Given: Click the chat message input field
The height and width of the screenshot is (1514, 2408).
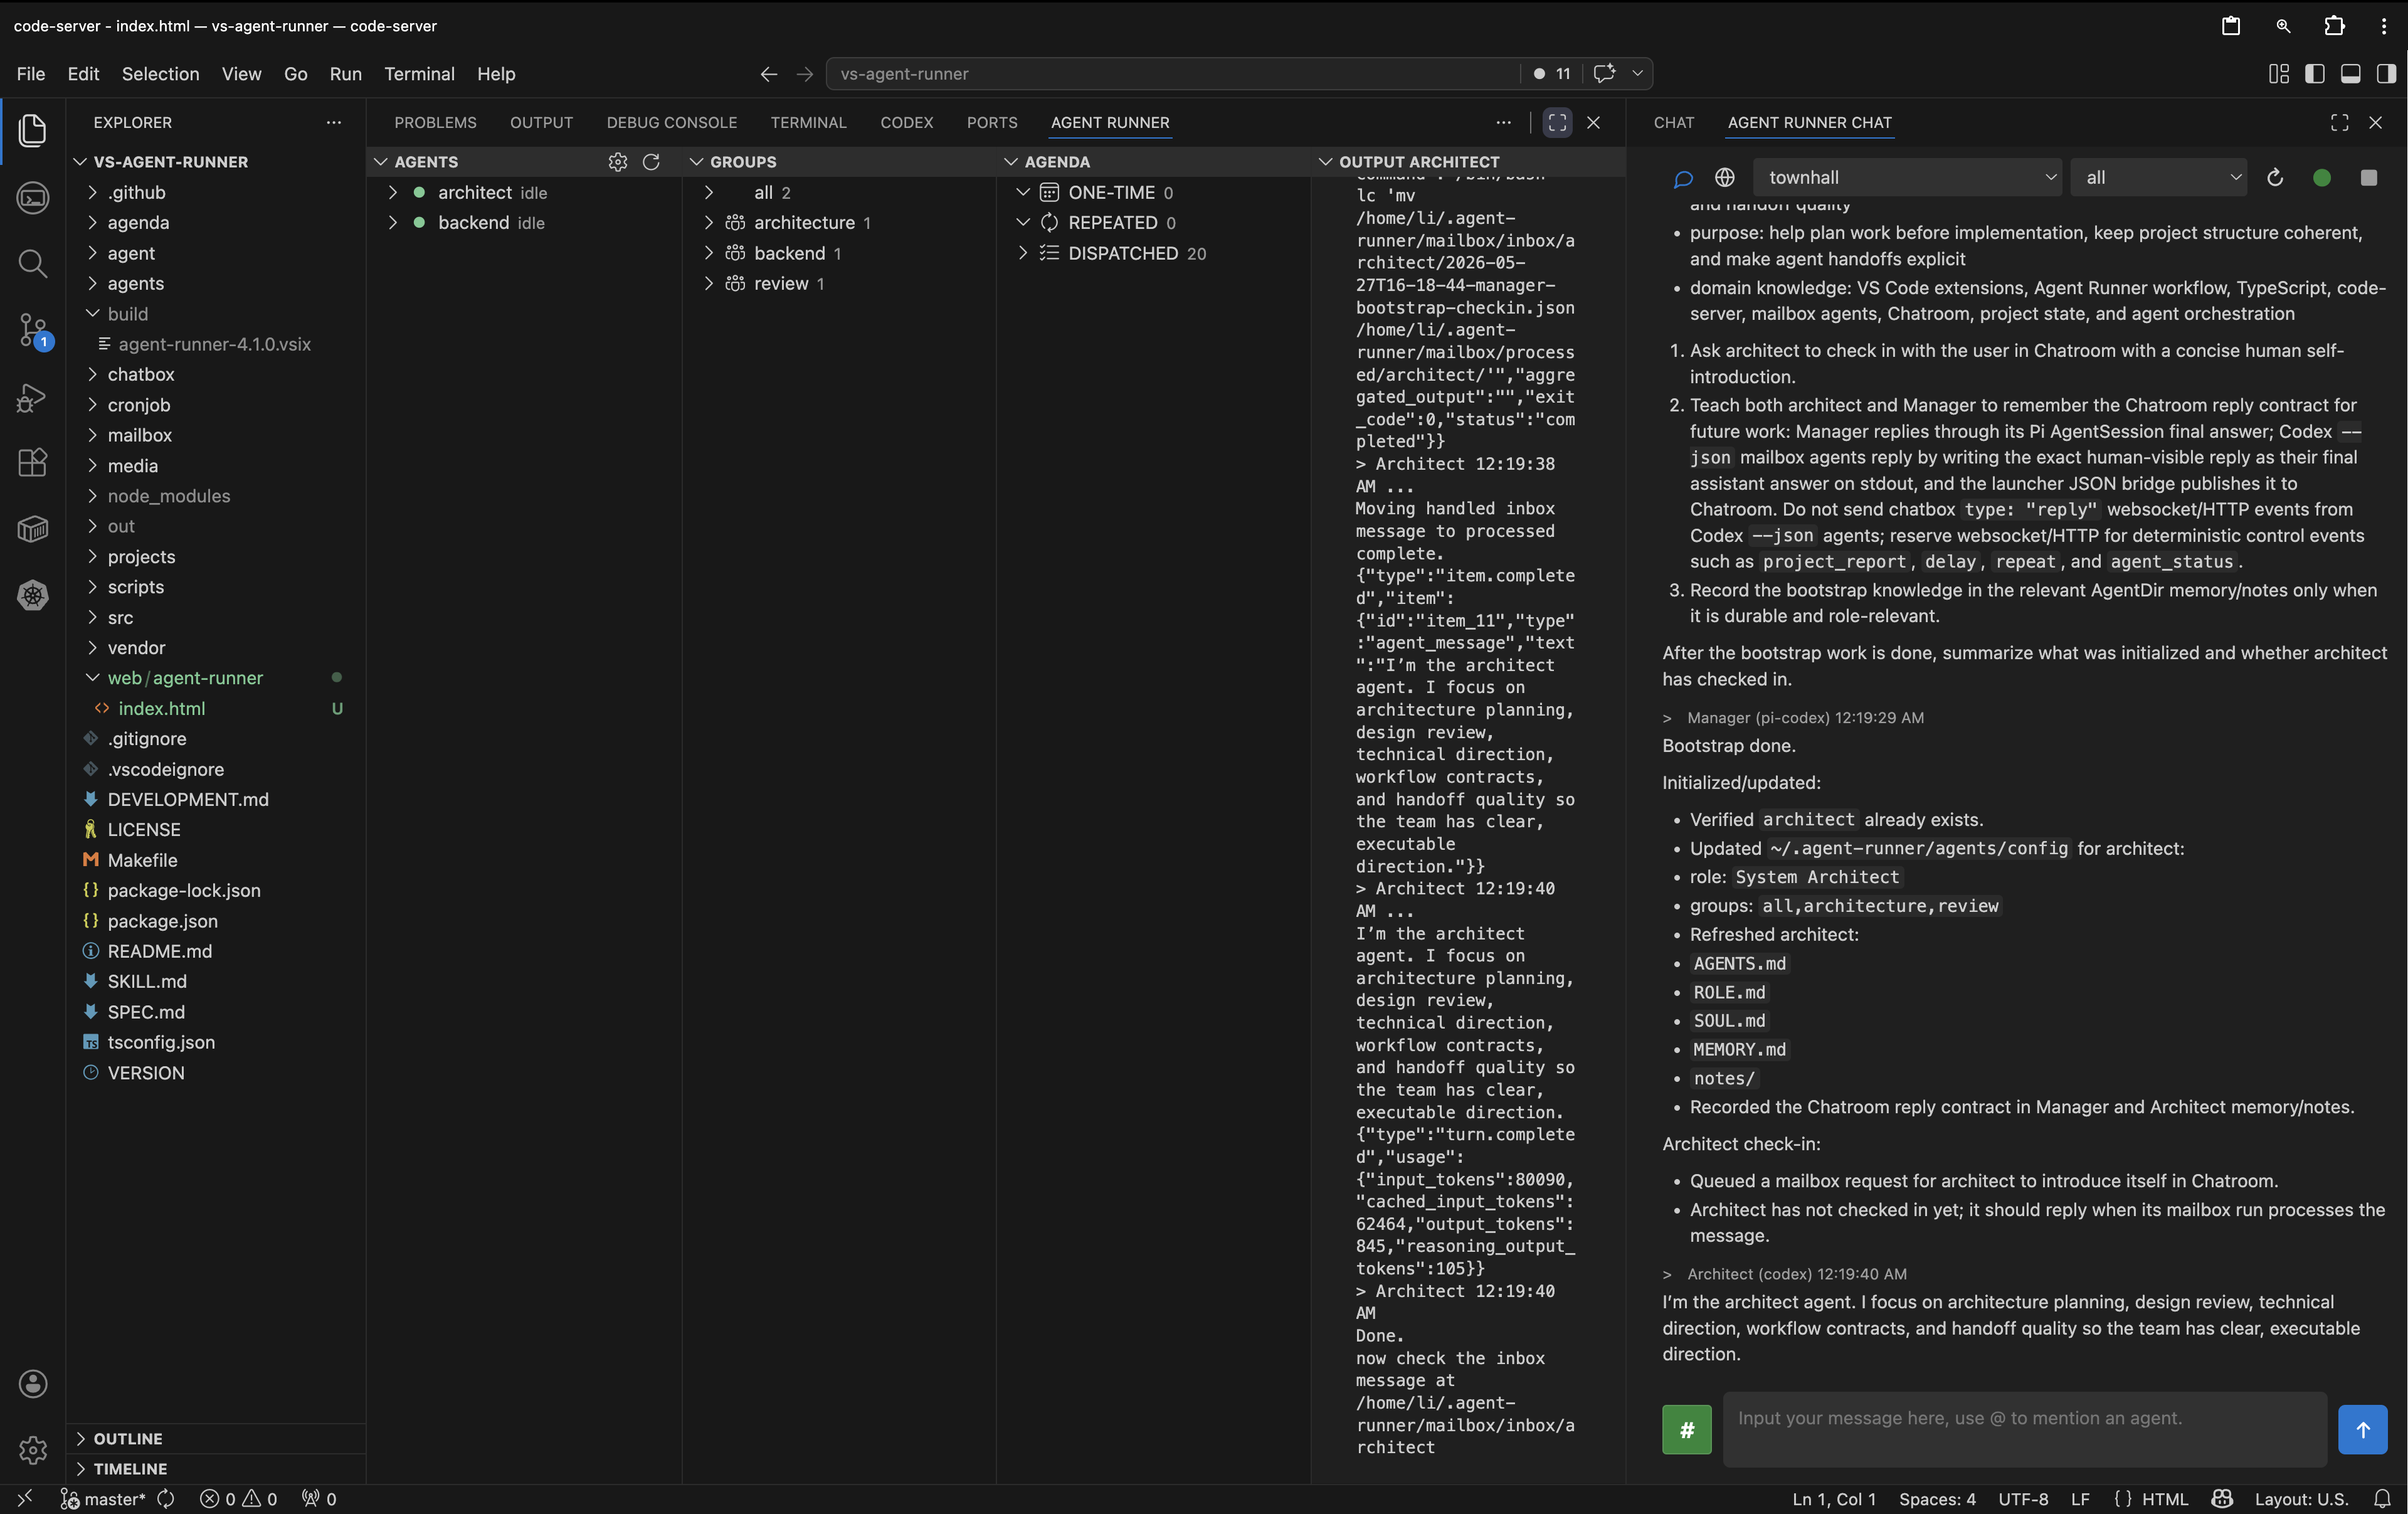Looking at the screenshot, I should coord(2025,1430).
